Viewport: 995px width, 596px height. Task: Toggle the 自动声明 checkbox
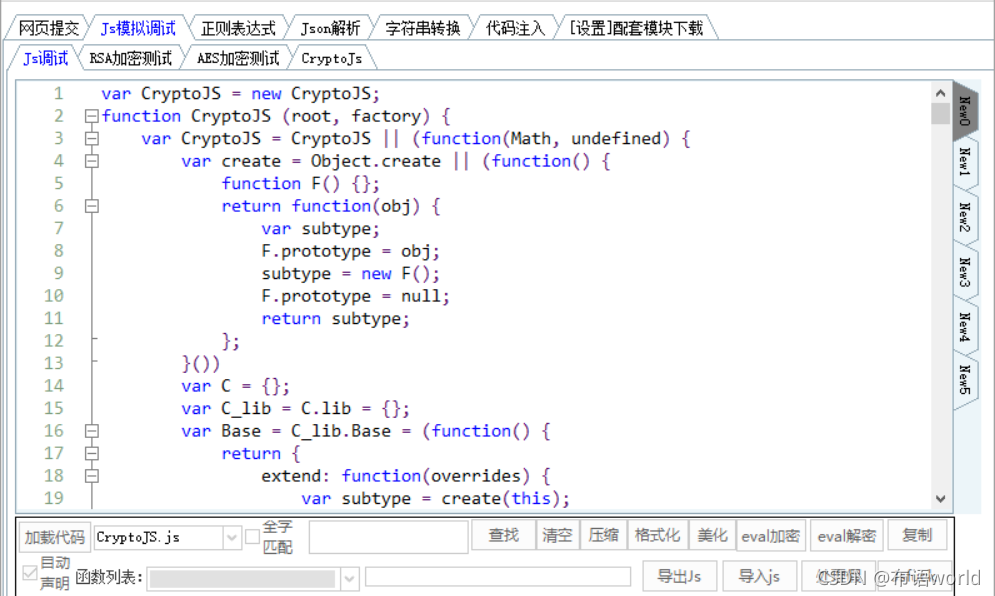coord(30,573)
